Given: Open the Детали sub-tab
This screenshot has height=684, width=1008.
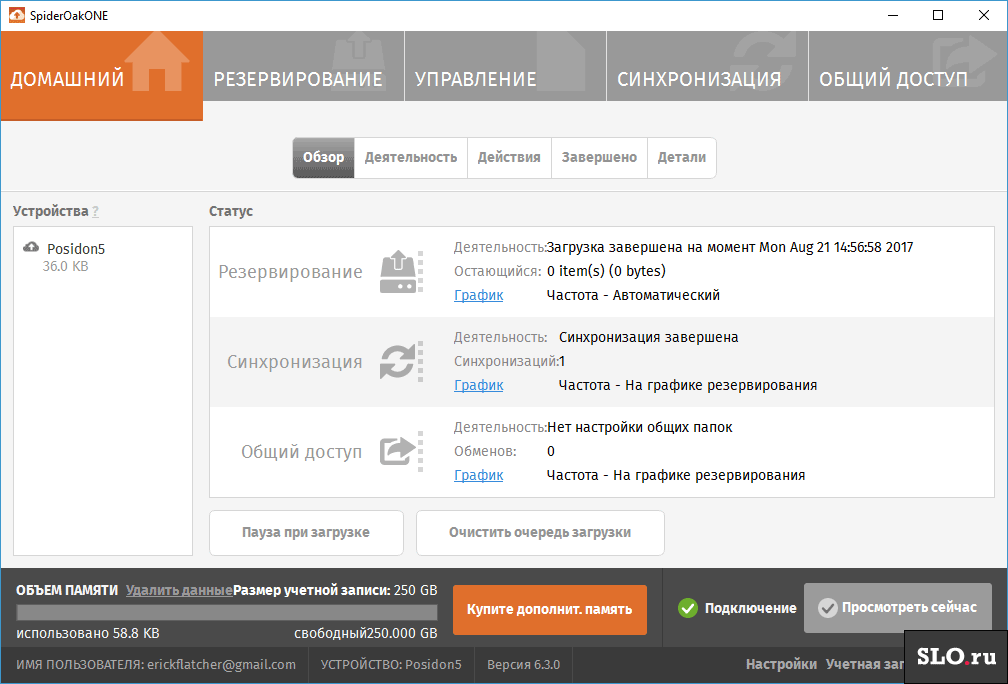Looking at the screenshot, I should [681, 158].
